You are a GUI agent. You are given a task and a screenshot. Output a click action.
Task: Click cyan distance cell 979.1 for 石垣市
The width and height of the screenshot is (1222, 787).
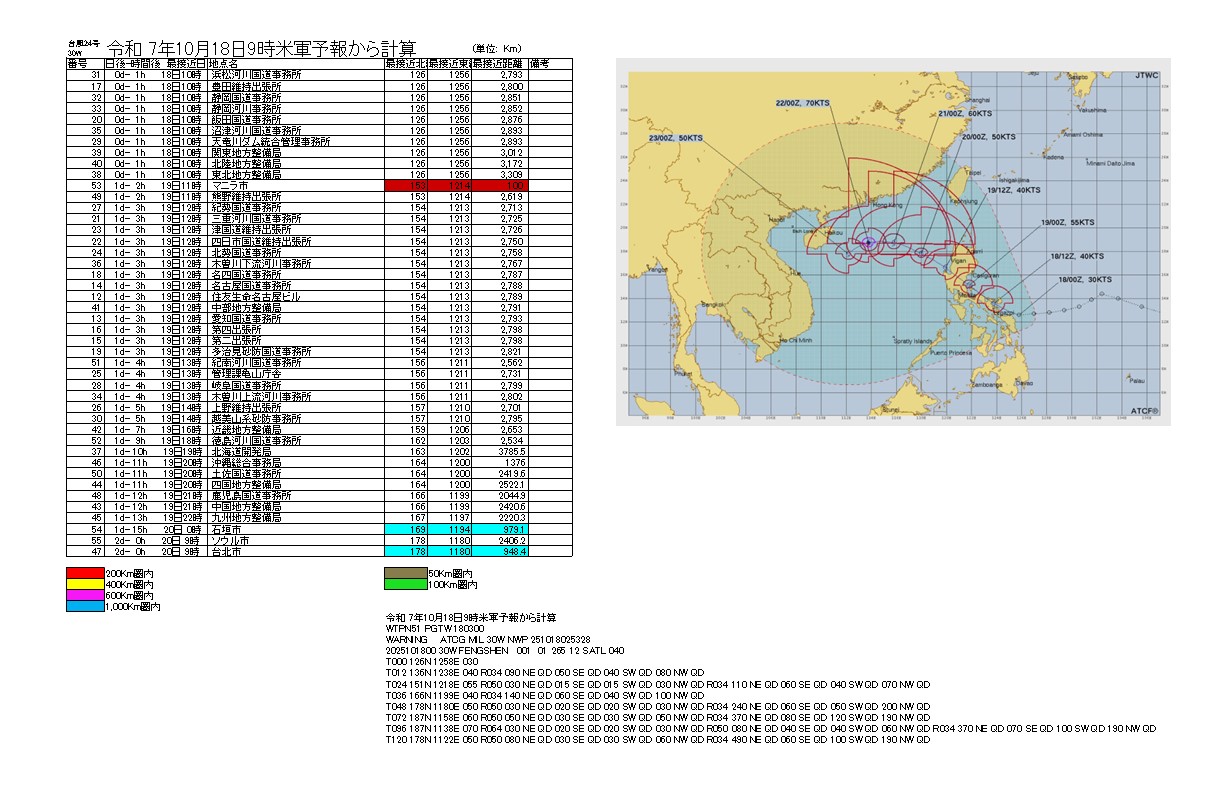pos(499,529)
